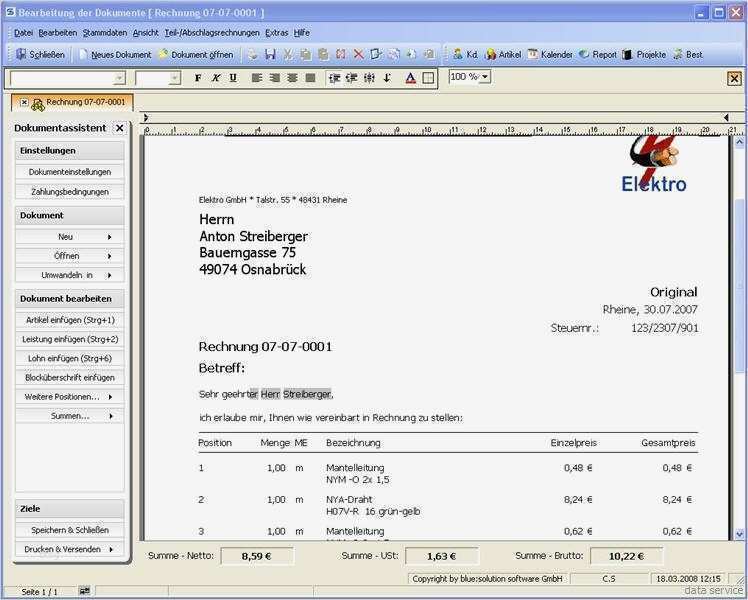748x600 pixels.
Task: Close the Dokumentassistent panel
Action: point(119,128)
